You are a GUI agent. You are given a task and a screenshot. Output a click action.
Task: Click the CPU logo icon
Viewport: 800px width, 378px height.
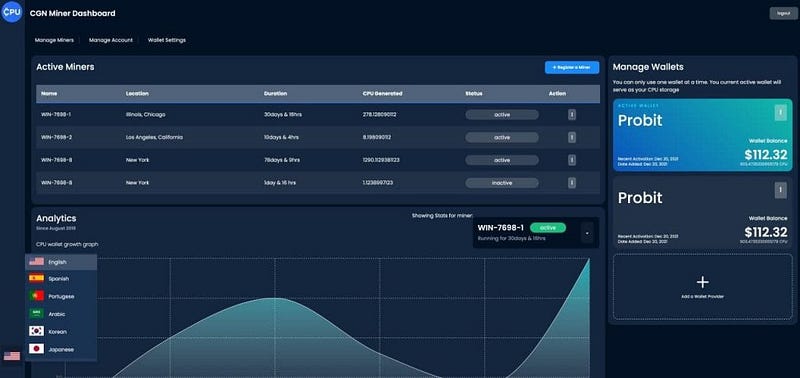click(x=11, y=12)
